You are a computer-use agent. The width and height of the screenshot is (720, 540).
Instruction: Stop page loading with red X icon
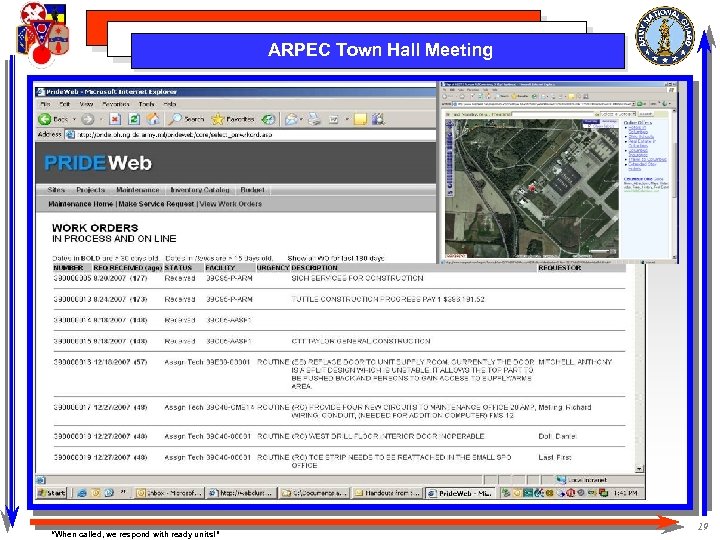pos(115,119)
